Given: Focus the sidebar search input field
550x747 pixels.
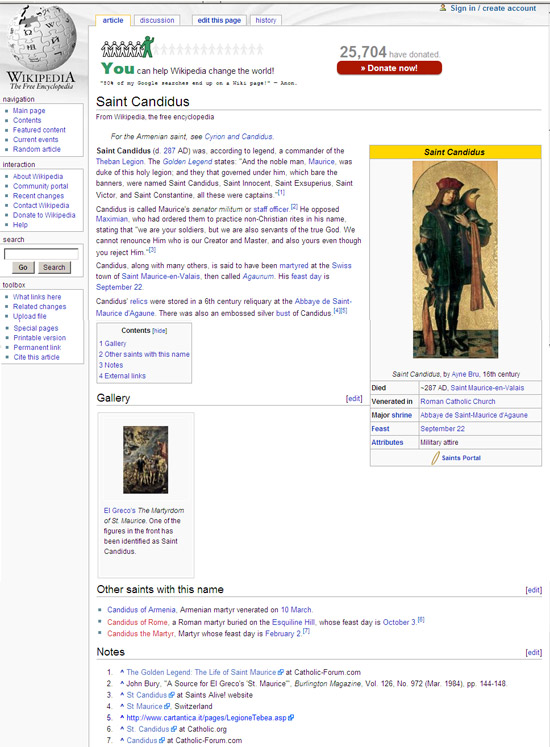Looking at the screenshot, I should (41, 254).
